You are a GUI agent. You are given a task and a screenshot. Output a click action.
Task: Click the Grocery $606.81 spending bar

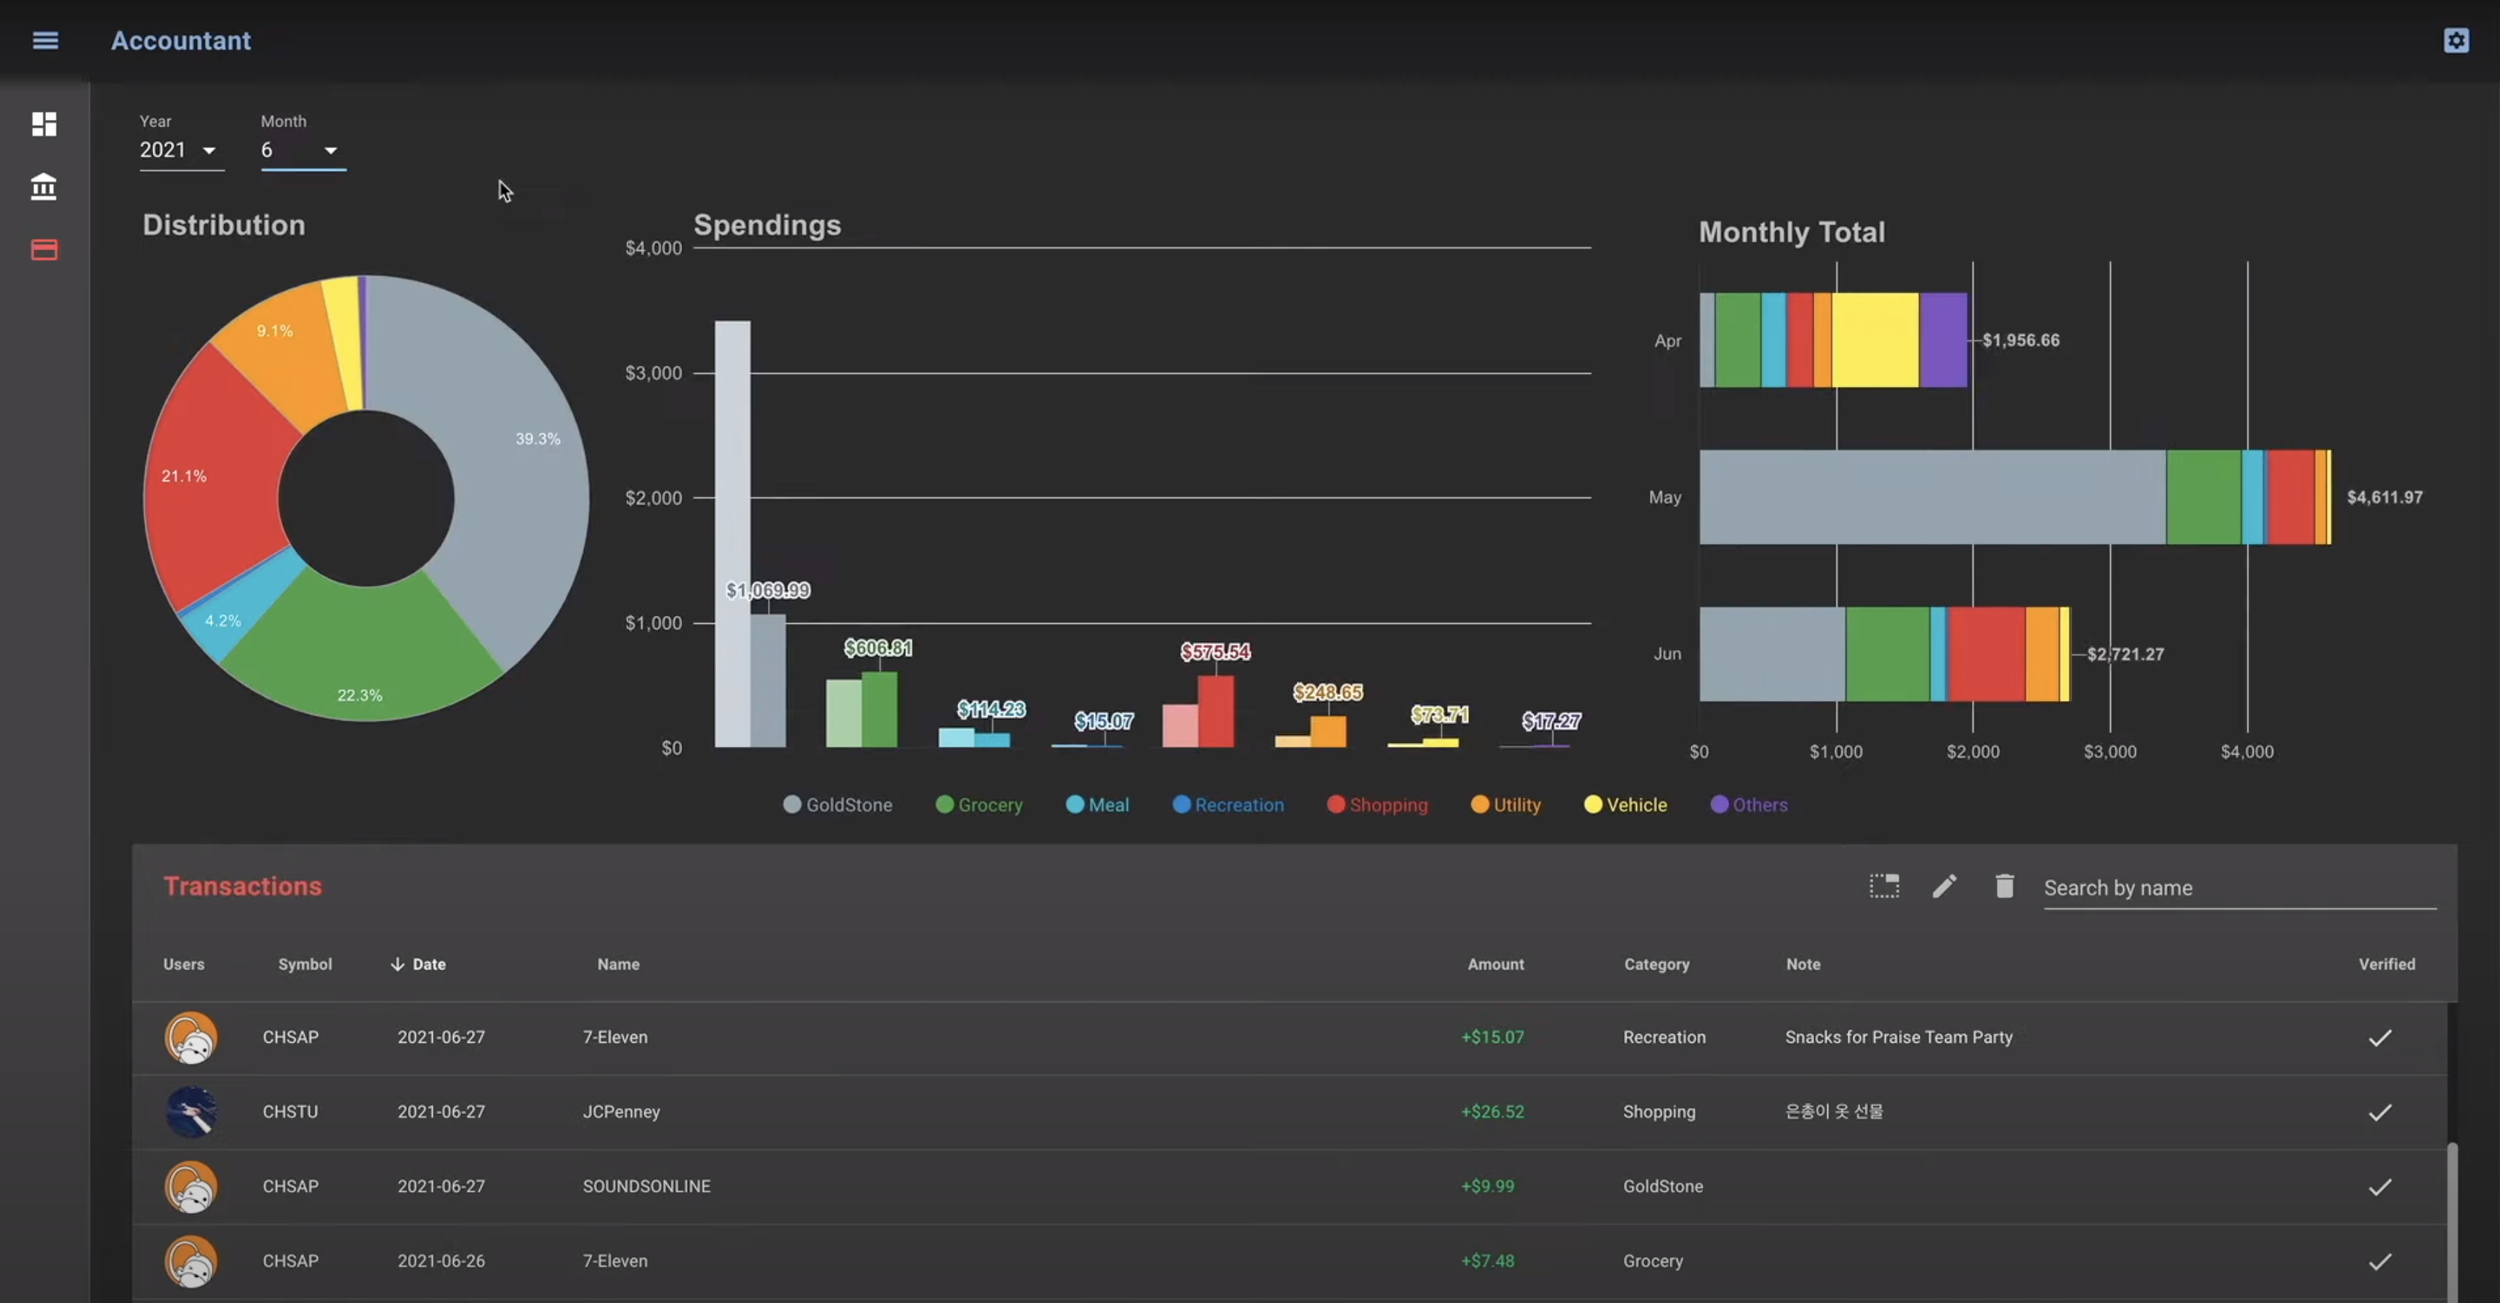pyautogui.click(x=879, y=709)
